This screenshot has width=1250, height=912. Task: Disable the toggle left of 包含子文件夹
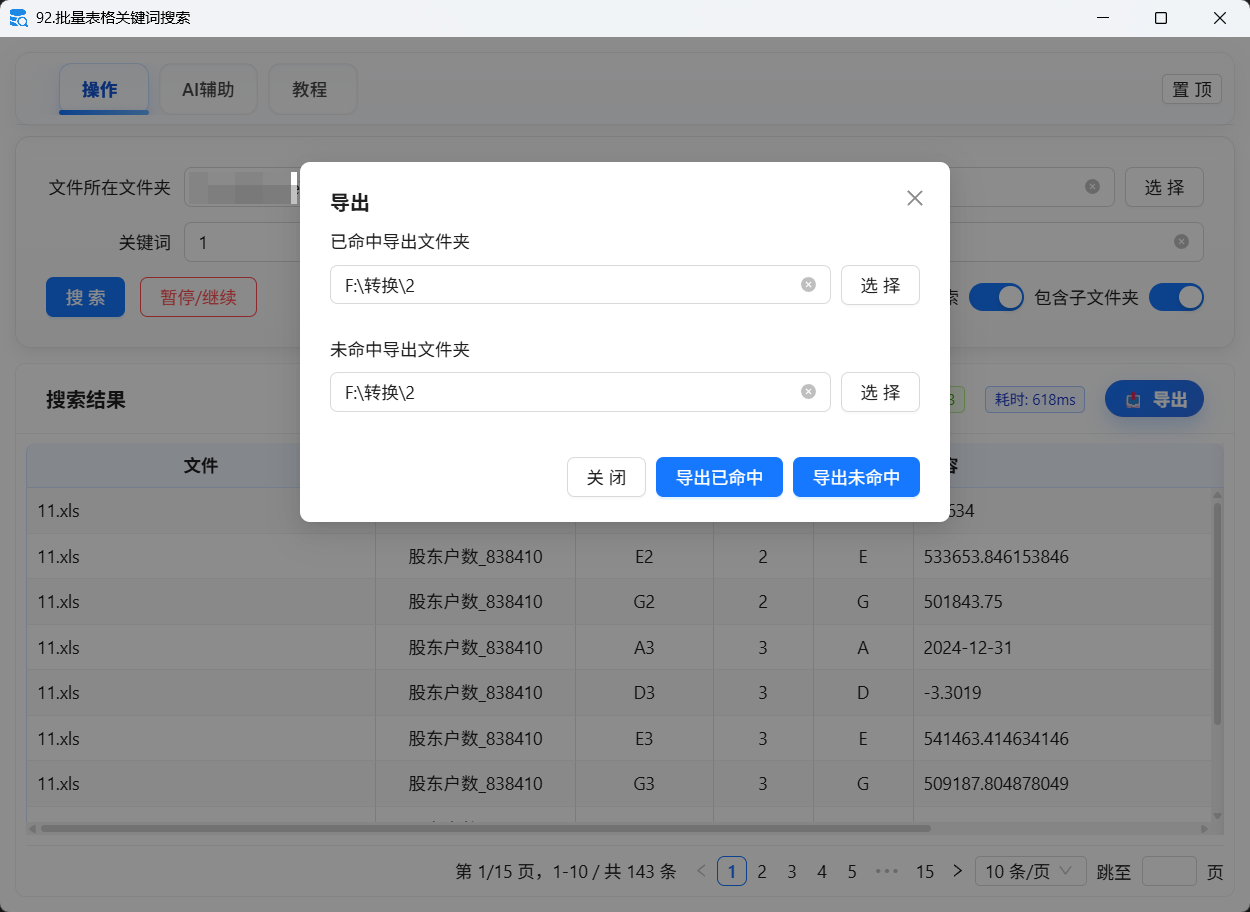coord(996,297)
